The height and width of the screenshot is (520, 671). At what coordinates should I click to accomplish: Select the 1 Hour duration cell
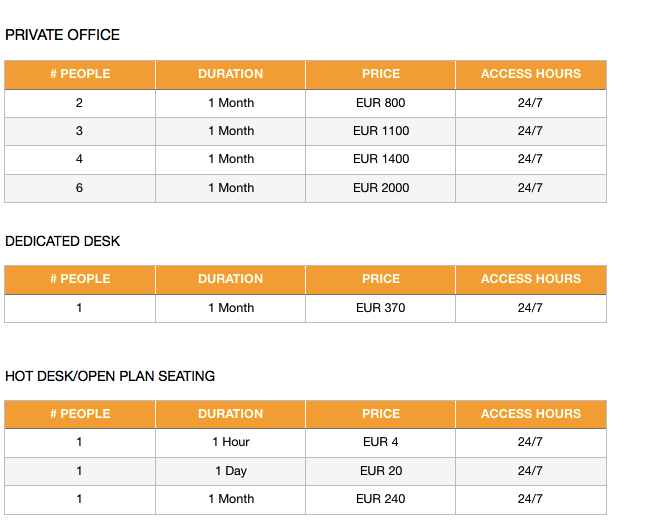[231, 443]
